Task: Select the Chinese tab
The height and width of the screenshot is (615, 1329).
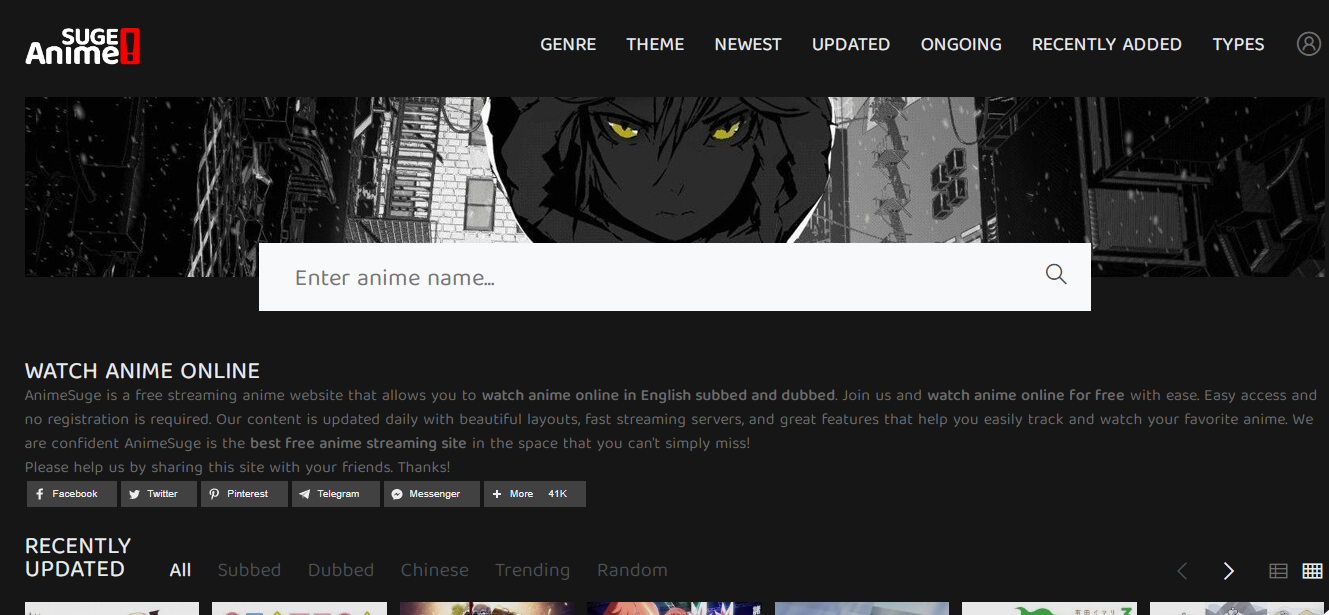Action: 435,570
